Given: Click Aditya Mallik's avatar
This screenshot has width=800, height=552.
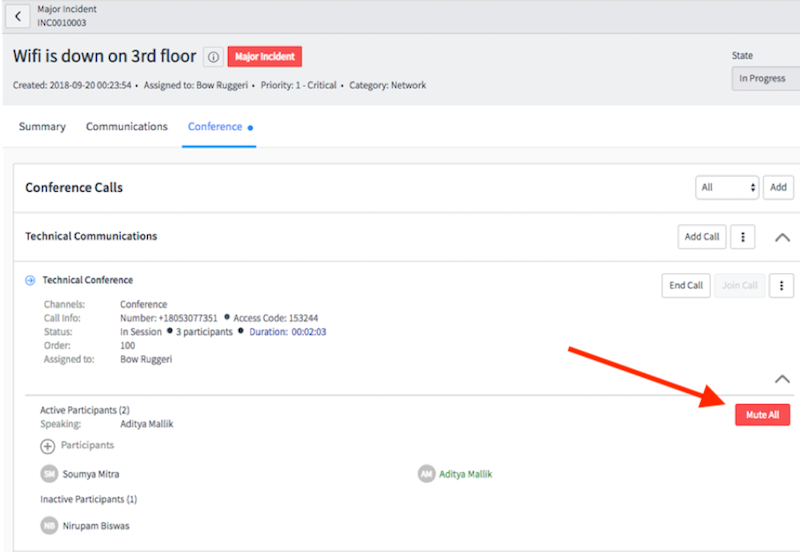Looking at the screenshot, I should (x=427, y=474).
